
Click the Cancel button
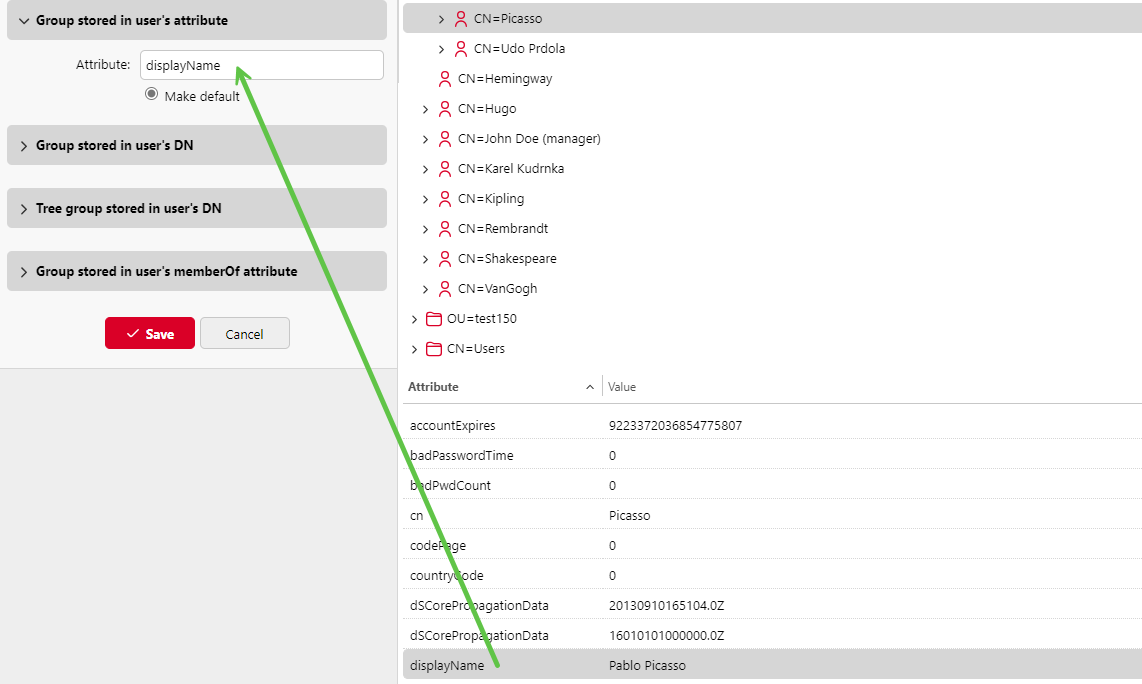point(244,334)
